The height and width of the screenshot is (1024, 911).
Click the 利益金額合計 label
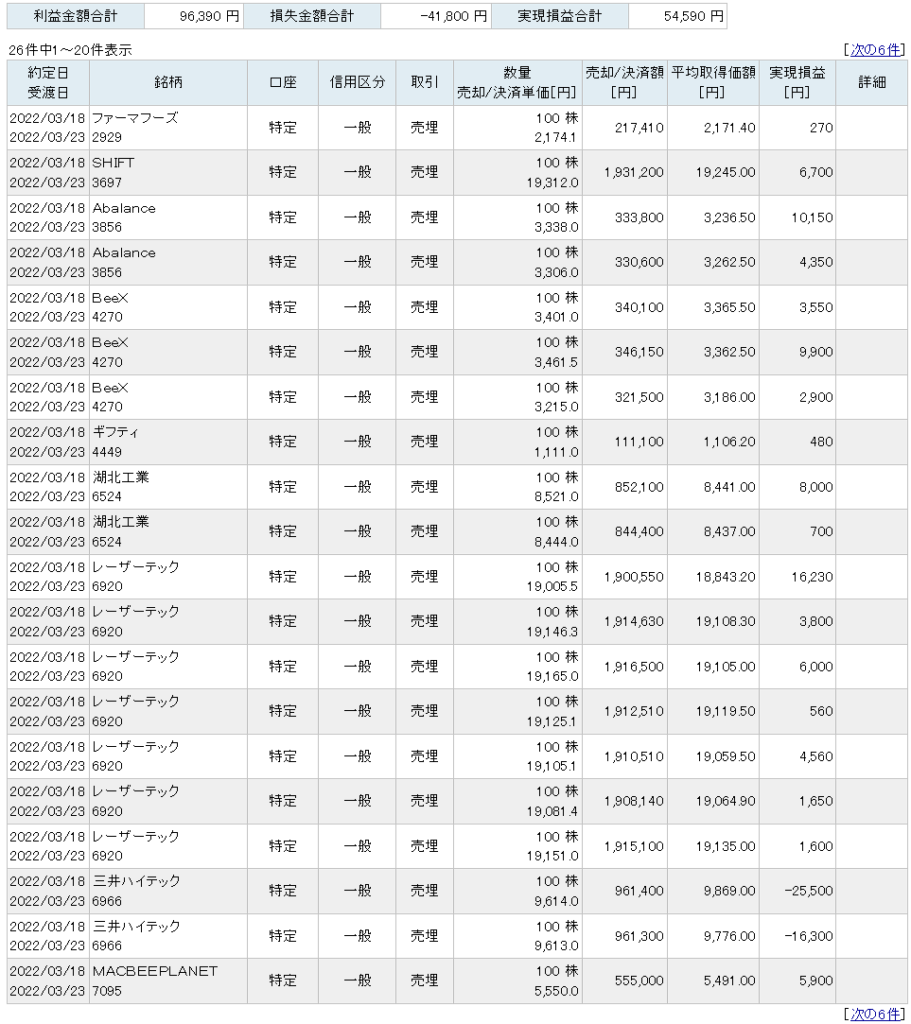point(76,16)
